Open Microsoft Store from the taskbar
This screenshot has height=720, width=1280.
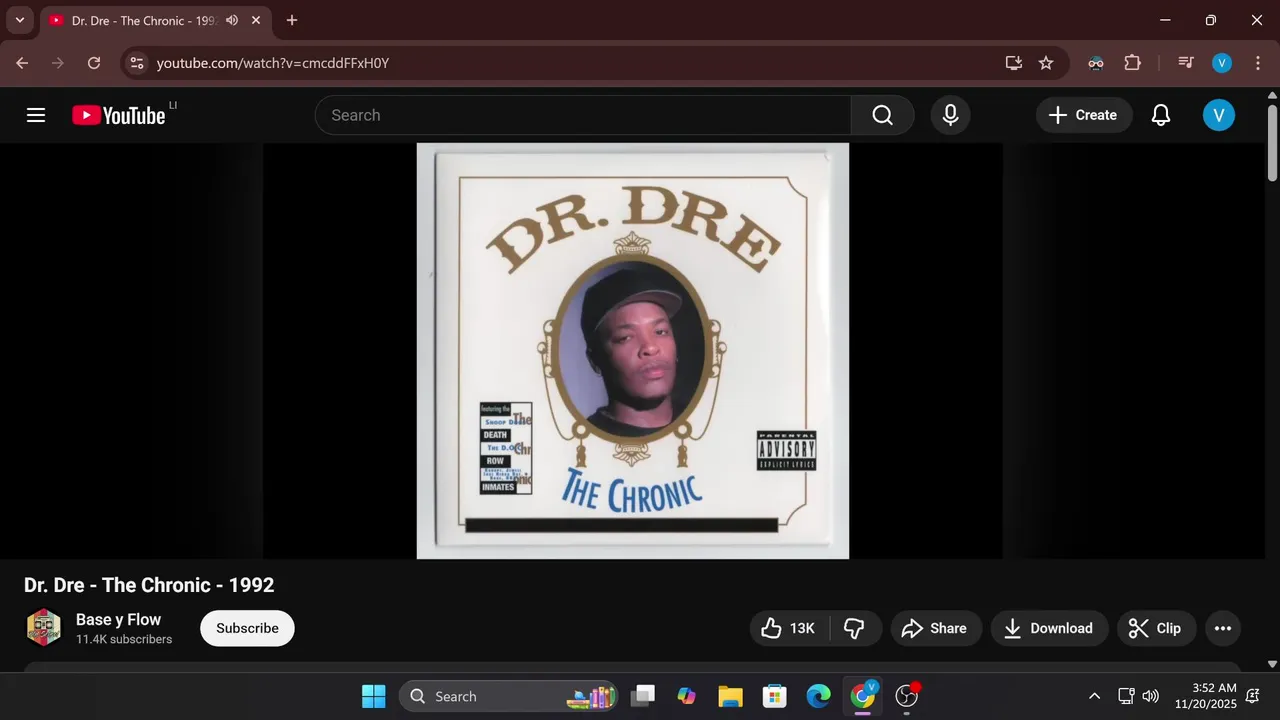774,696
